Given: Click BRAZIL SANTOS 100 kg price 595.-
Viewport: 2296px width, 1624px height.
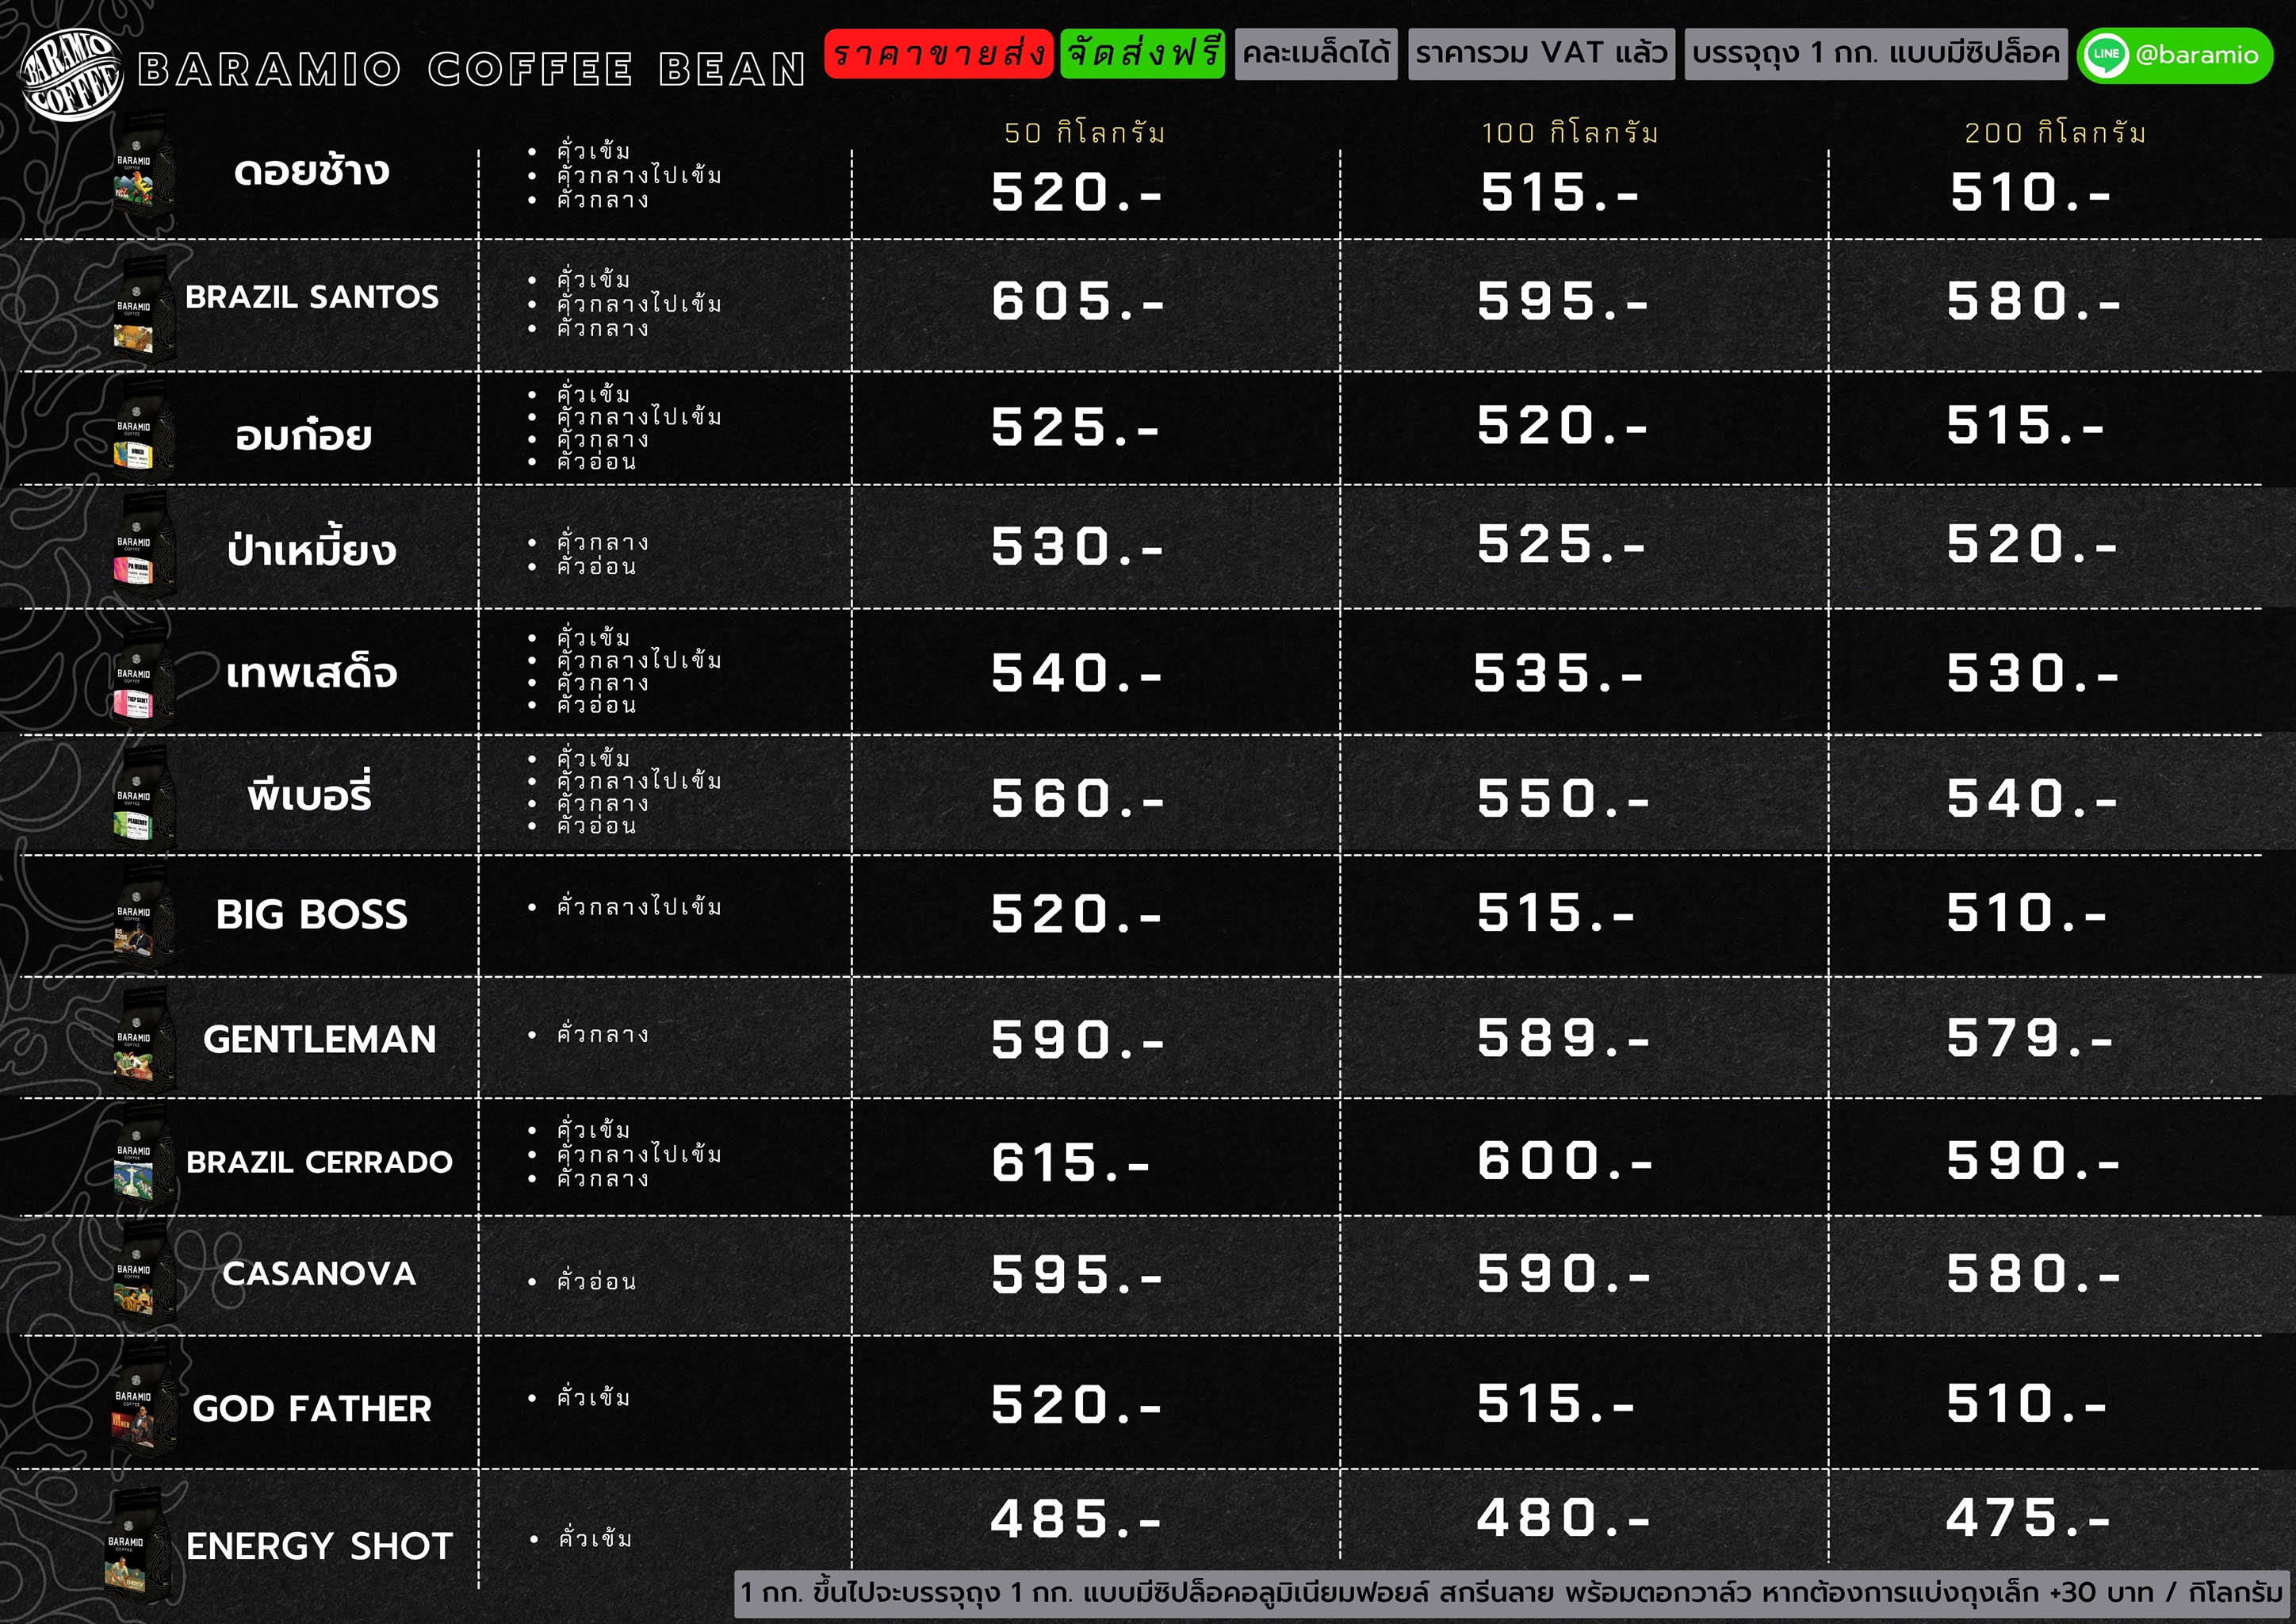Looking at the screenshot, I should click(x=1564, y=301).
